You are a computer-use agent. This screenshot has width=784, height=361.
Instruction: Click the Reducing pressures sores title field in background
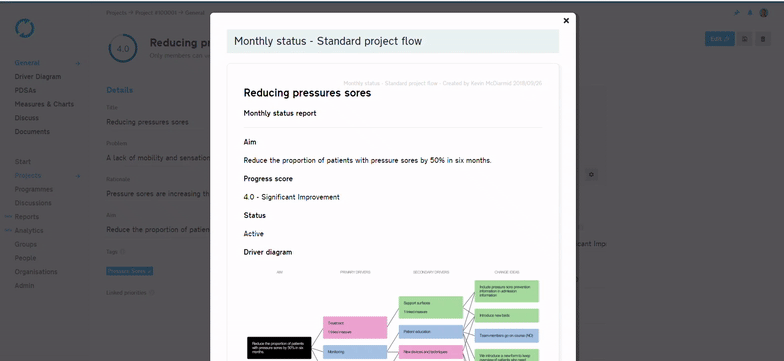click(x=148, y=122)
